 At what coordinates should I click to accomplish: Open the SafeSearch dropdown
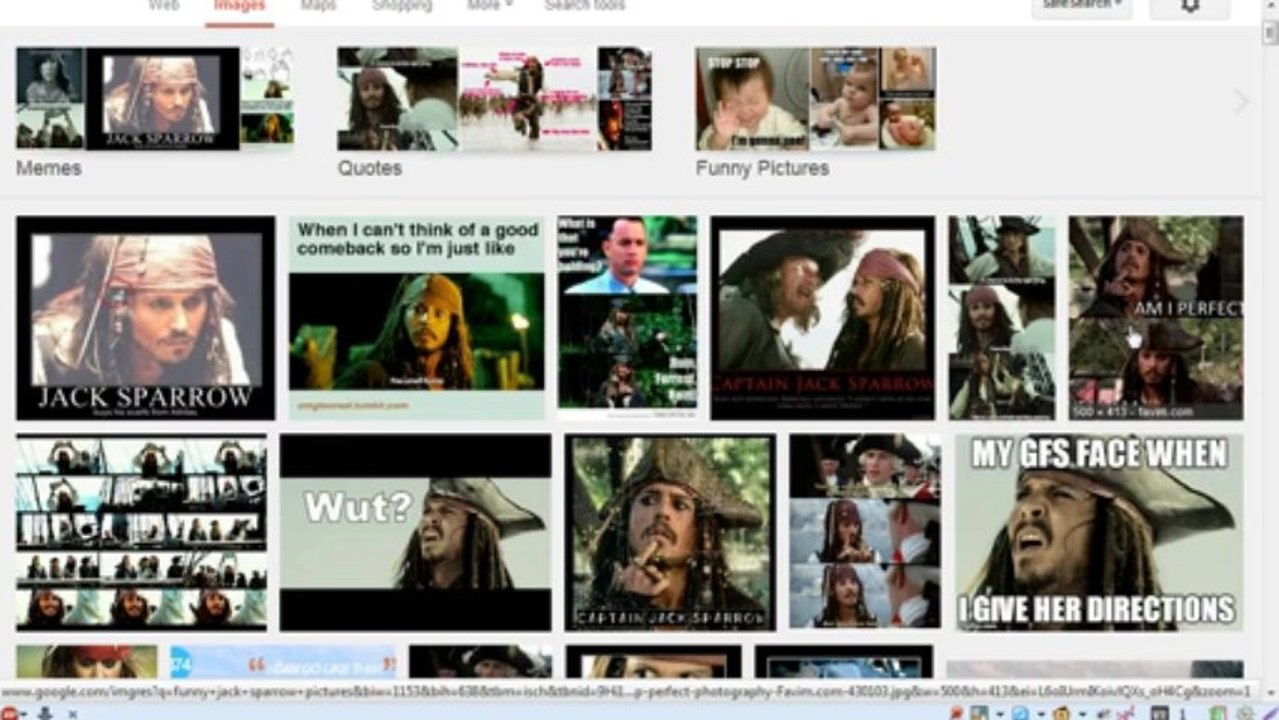point(1082,6)
